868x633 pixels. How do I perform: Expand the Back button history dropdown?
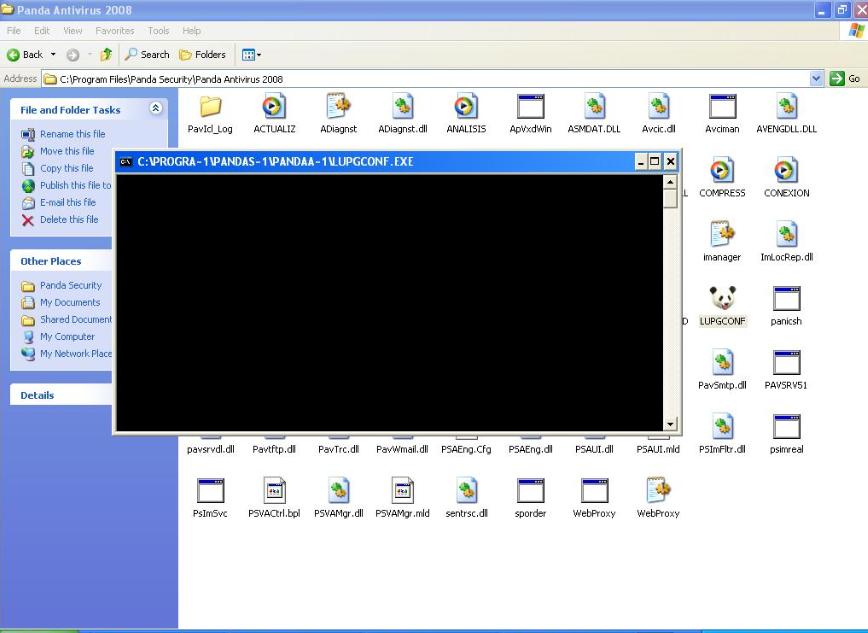54,55
